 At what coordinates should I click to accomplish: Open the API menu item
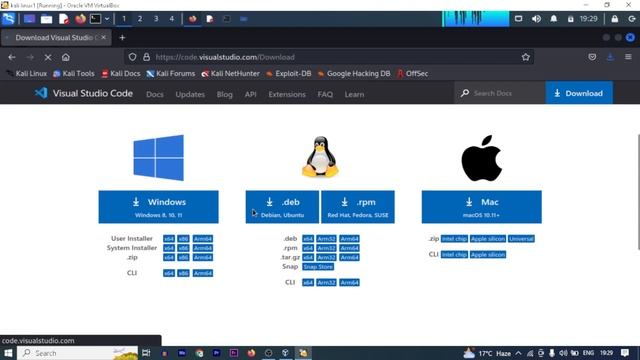[251, 94]
